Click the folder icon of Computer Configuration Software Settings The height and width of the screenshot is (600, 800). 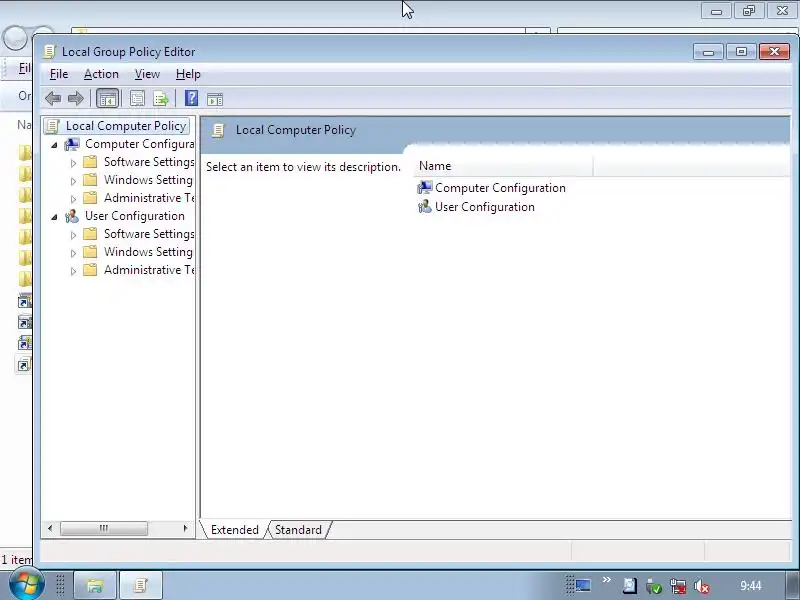coord(90,162)
